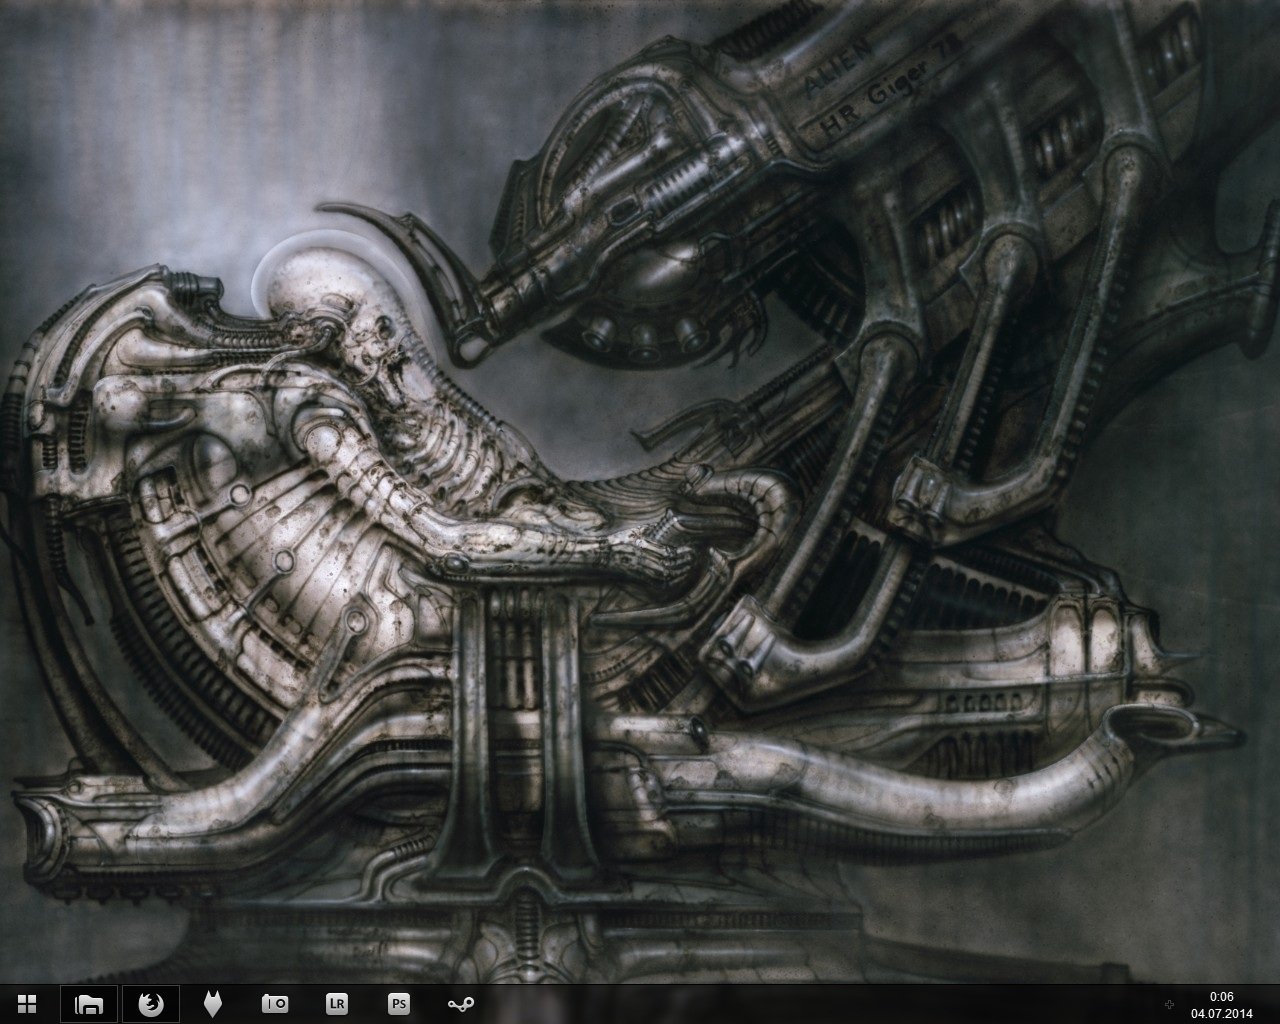Switch to Firefox on the taskbar
Image resolution: width=1280 pixels, height=1024 pixels.
(x=150, y=1003)
